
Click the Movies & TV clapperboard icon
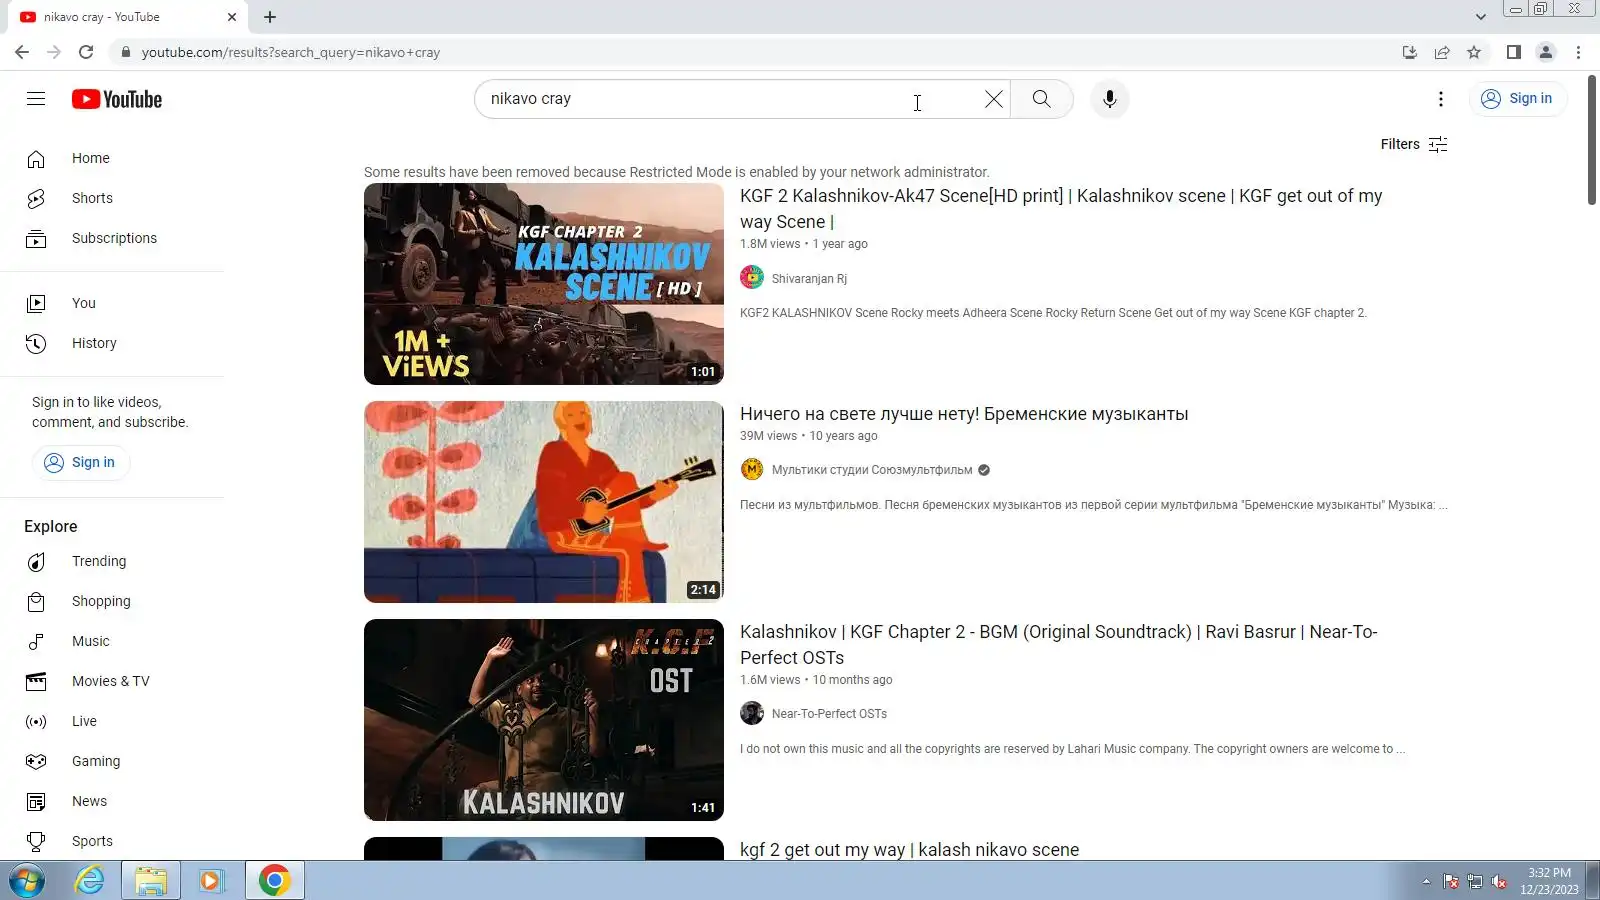coord(36,681)
